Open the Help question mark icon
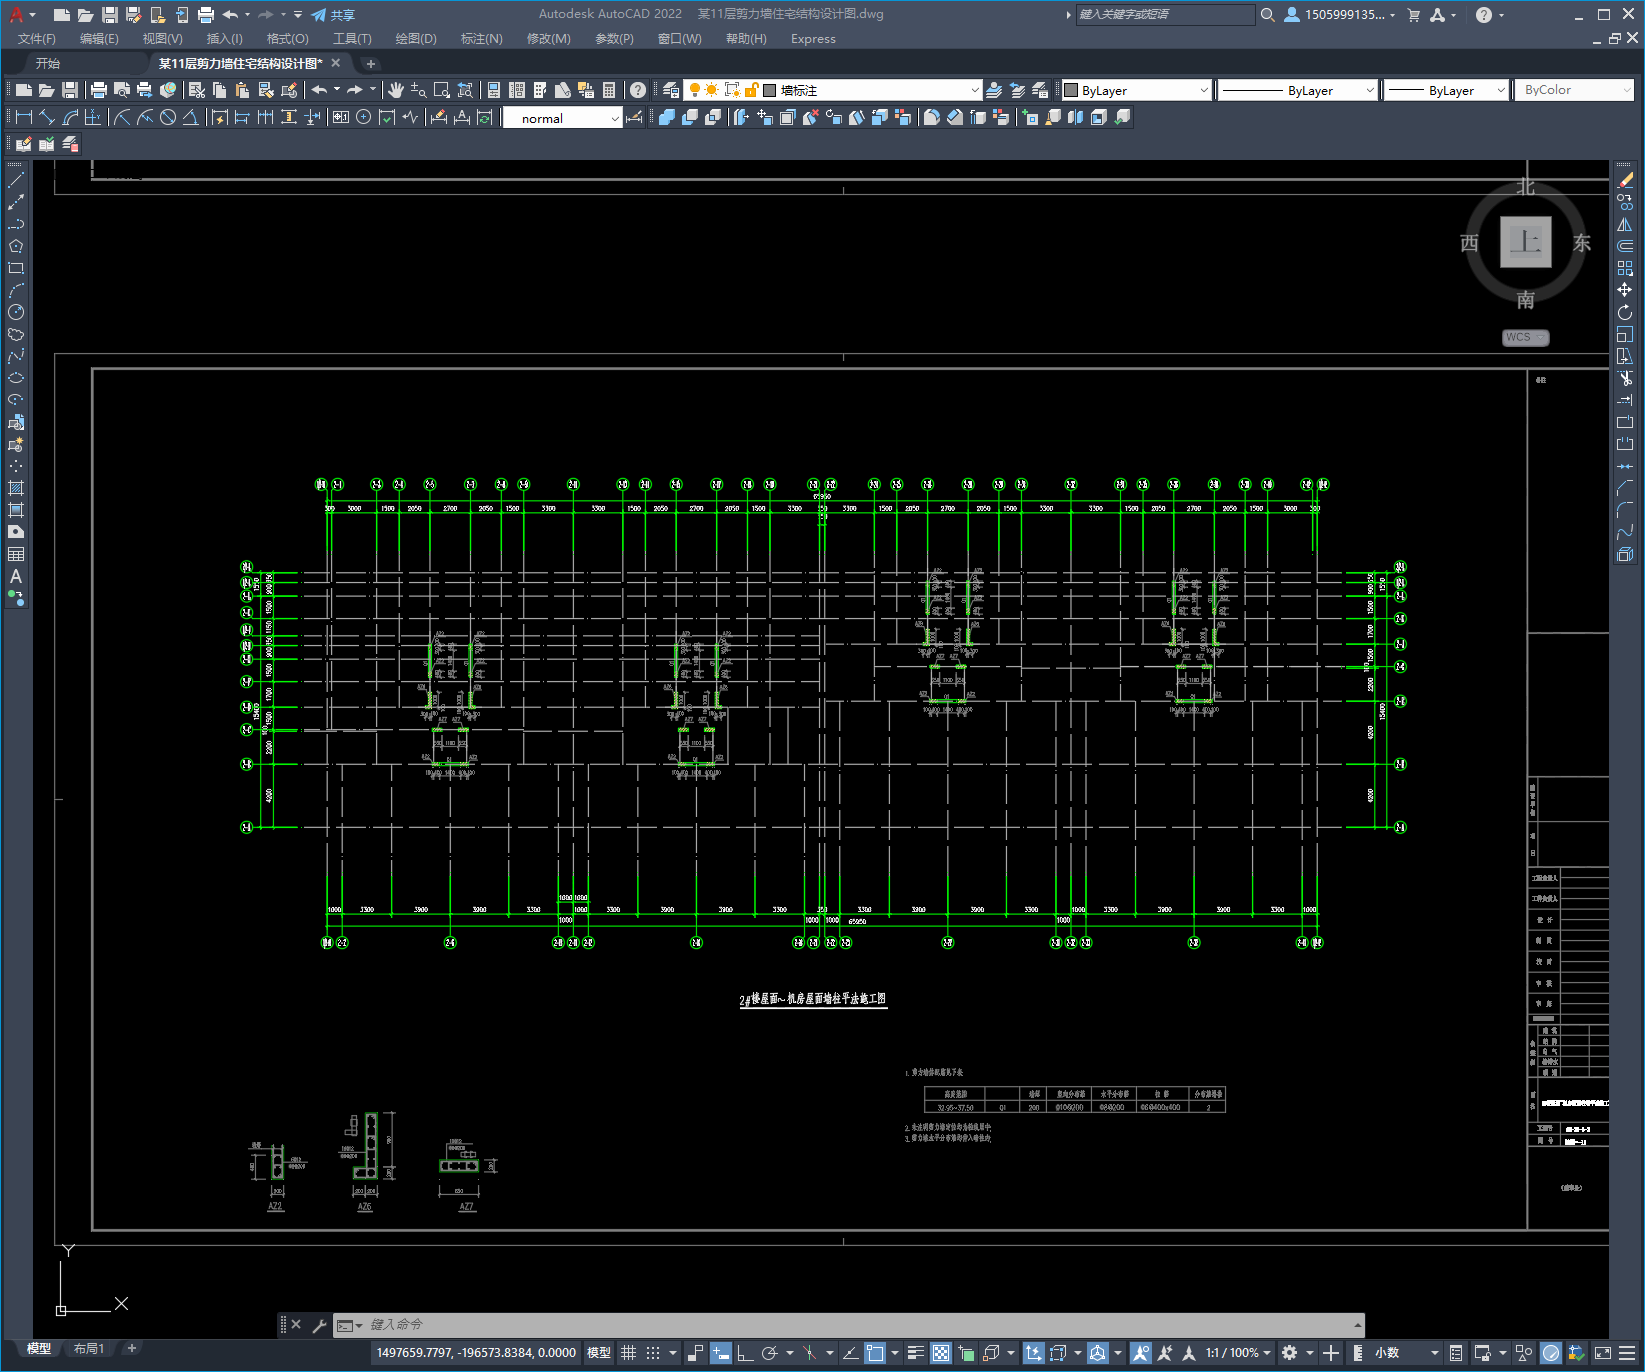The image size is (1645, 1372). click(x=638, y=90)
